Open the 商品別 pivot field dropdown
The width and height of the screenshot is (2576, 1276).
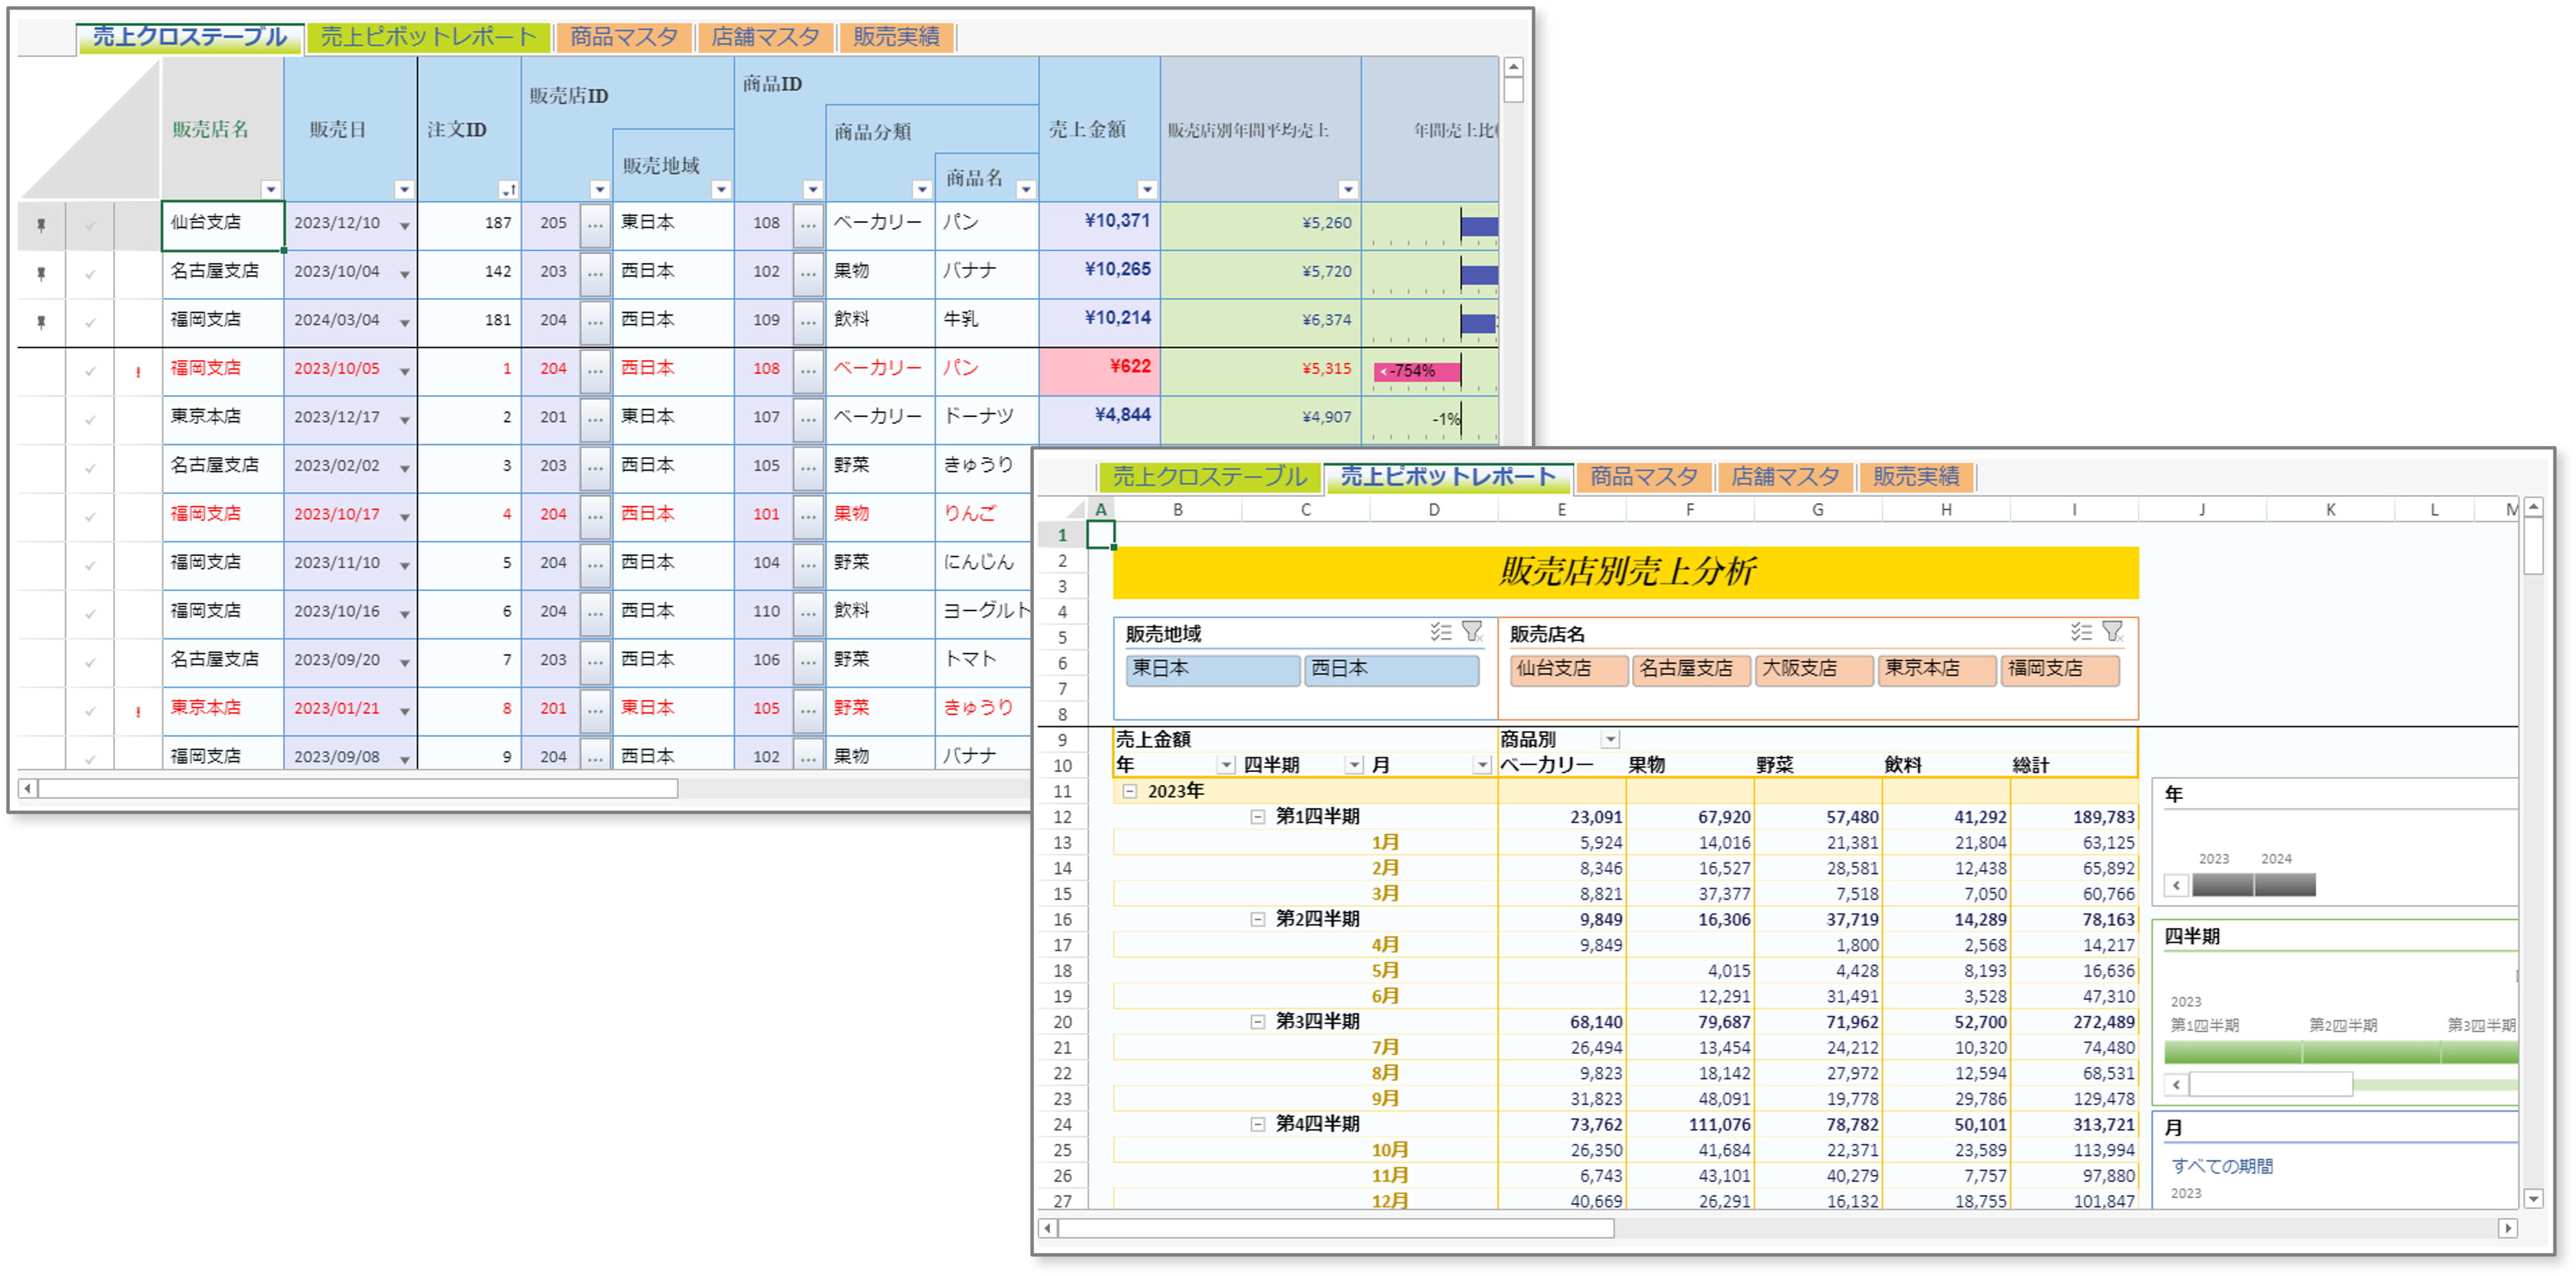click(x=1610, y=740)
